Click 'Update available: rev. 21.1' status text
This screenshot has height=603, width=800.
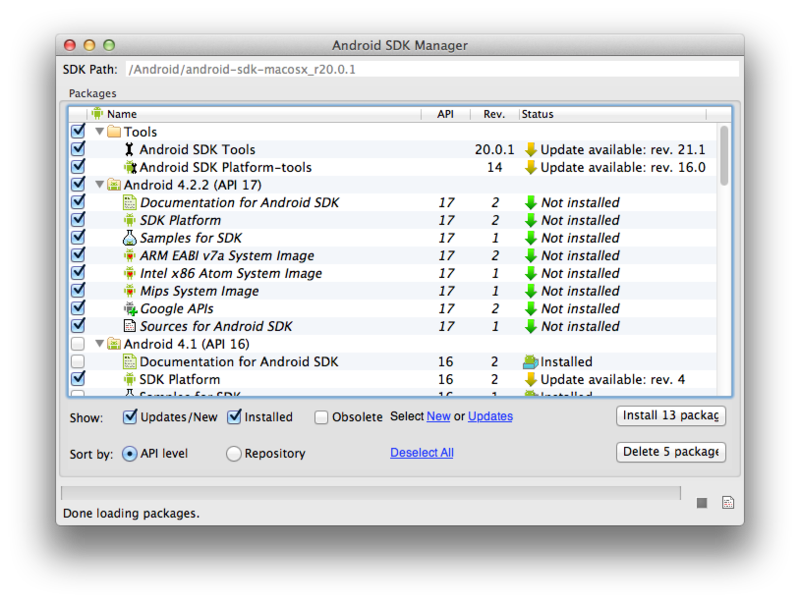[x=622, y=149]
